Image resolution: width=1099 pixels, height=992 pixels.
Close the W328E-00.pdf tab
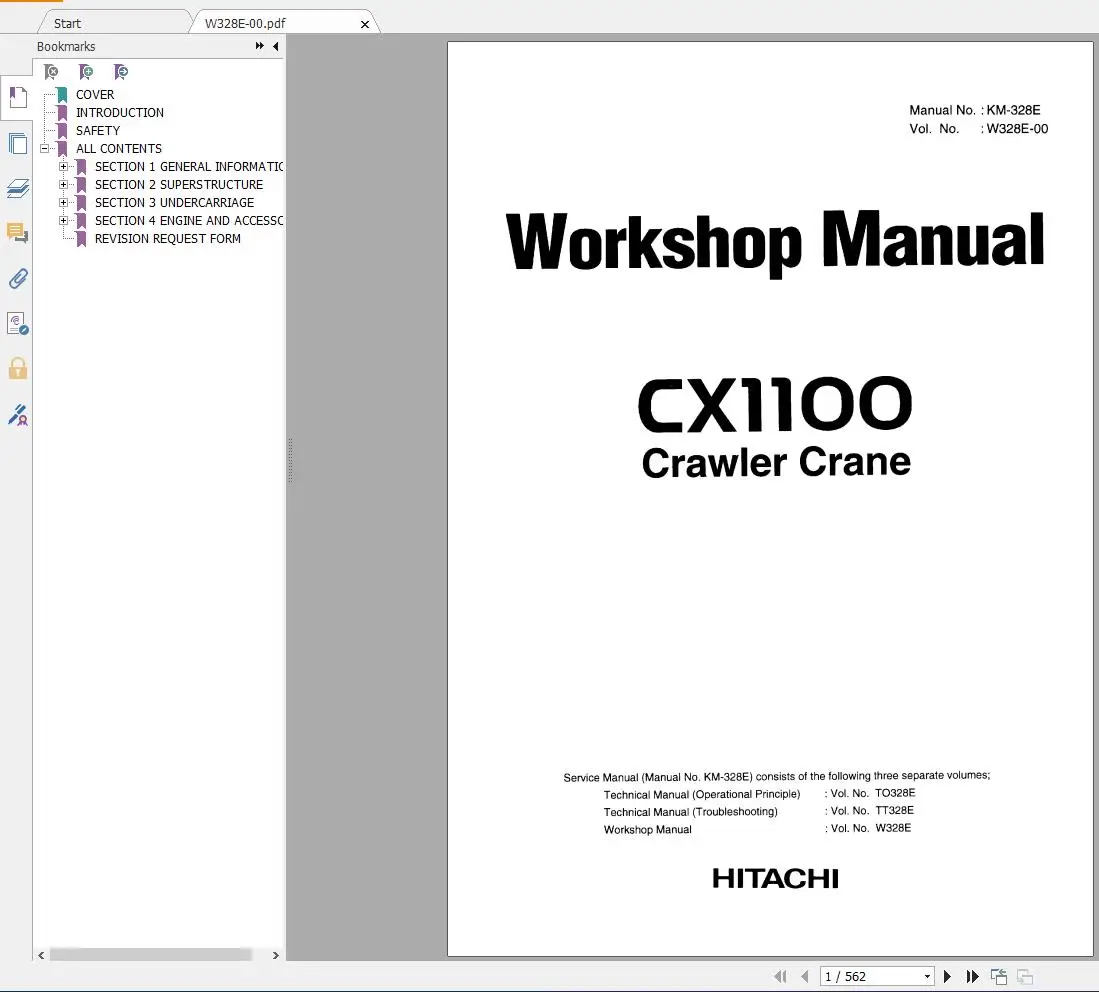[364, 25]
